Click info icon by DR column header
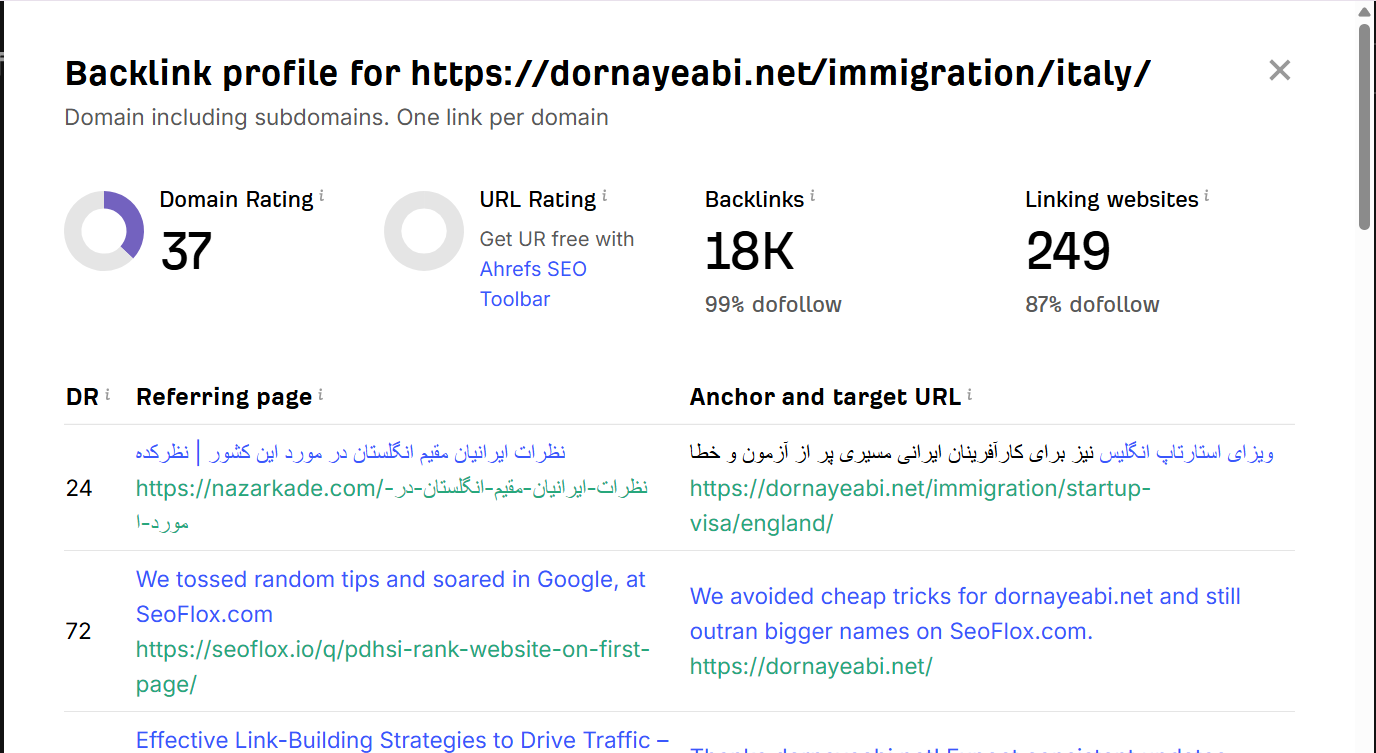The height and width of the screenshot is (753, 1376). tap(108, 395)
